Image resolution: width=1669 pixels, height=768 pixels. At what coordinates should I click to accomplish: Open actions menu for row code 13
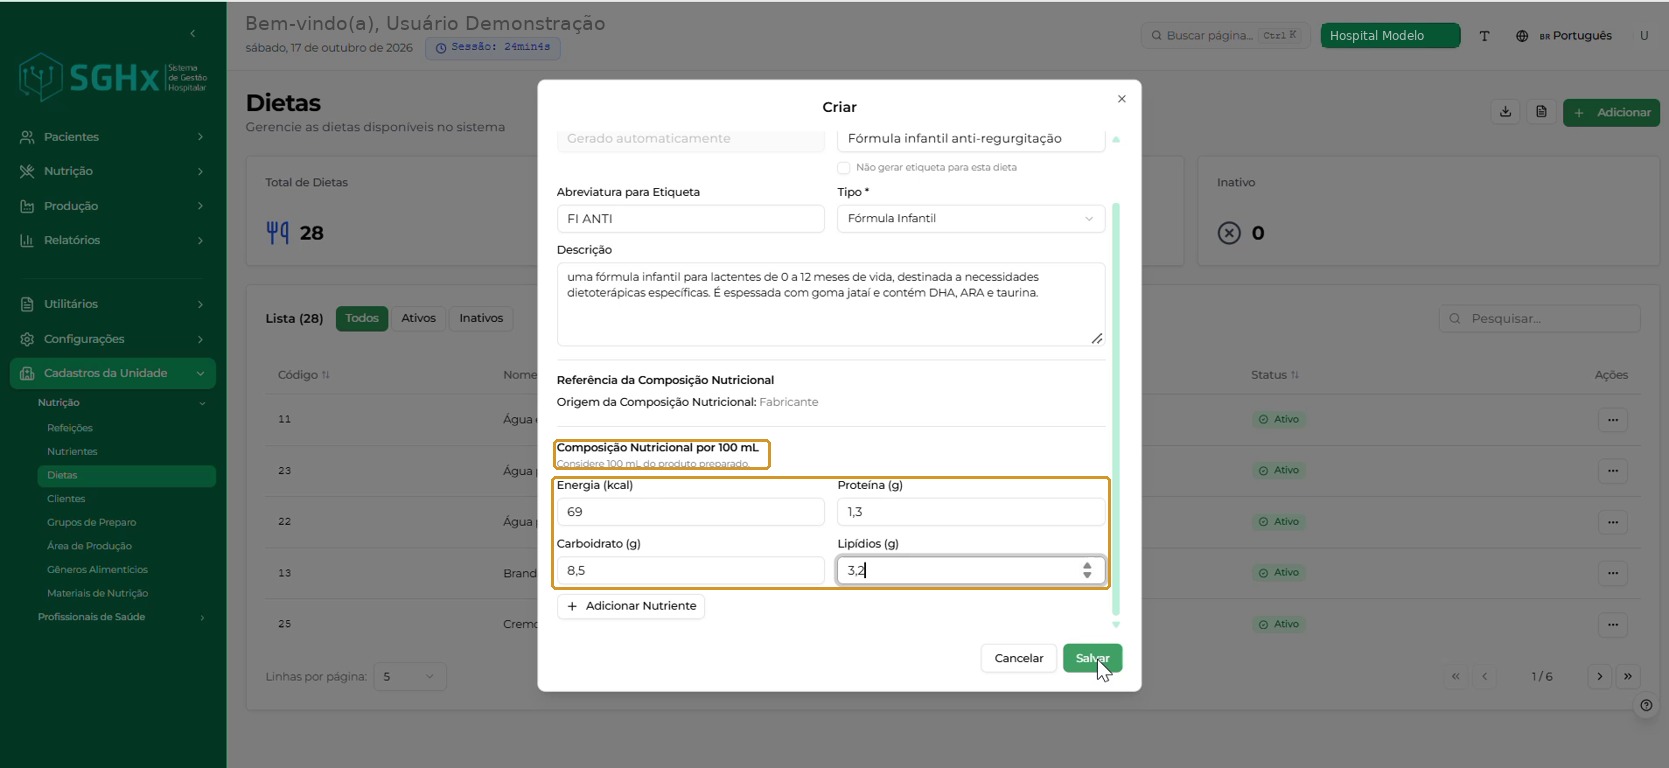(x=1613, y=573)
